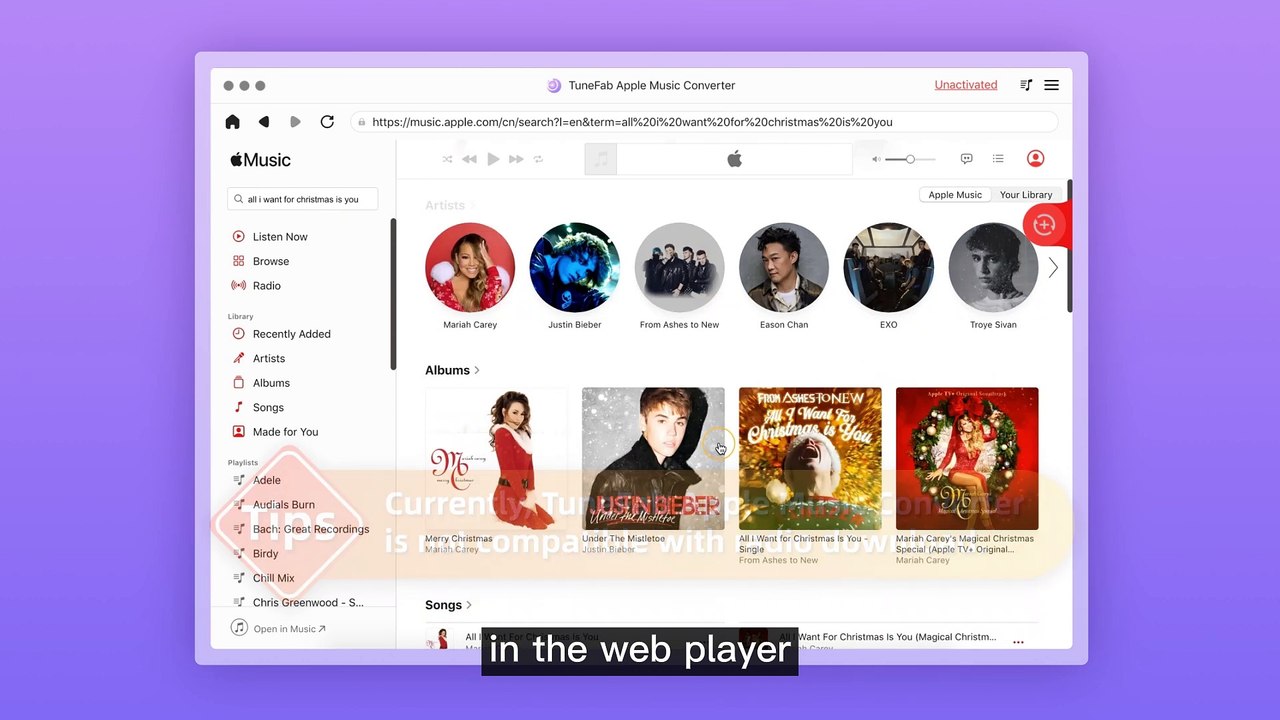
Task: Click the main content vertical scrollbar
Action: (1070, 246)
